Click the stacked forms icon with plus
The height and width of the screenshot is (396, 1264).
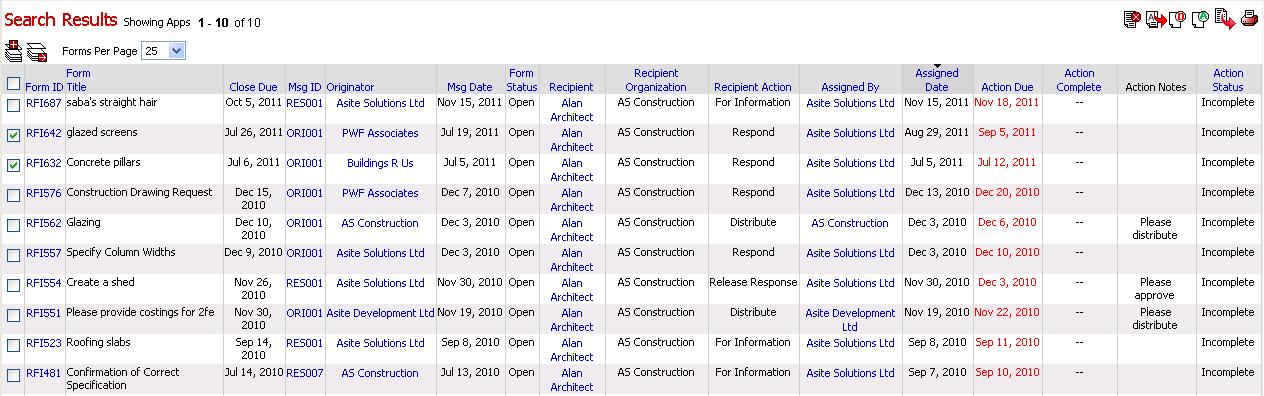[13, 51]
